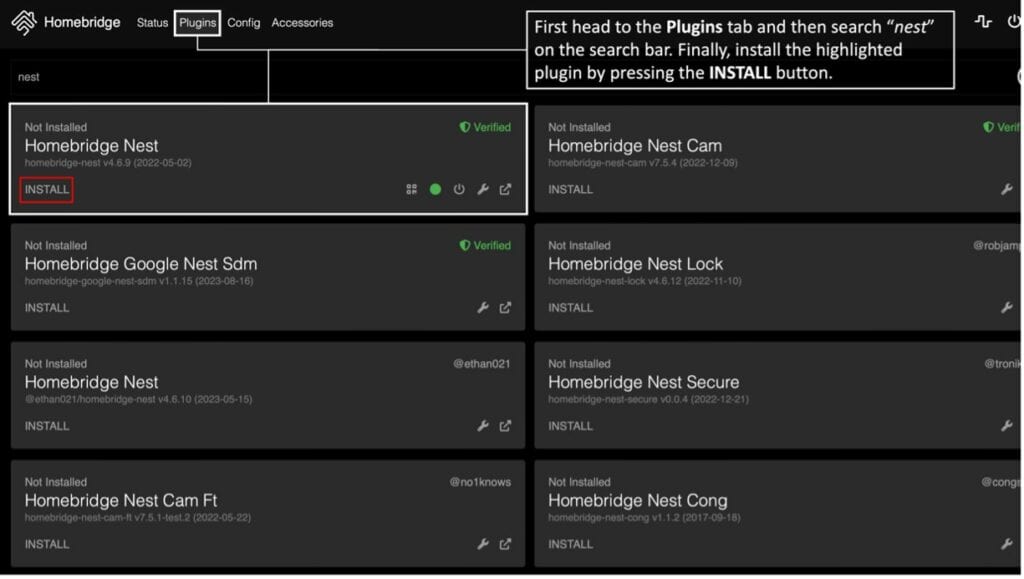Click the power icon on Homebridge Nest card
Image resolution: width=1024 pixels, height=579 pixels.
pos(460,190)
